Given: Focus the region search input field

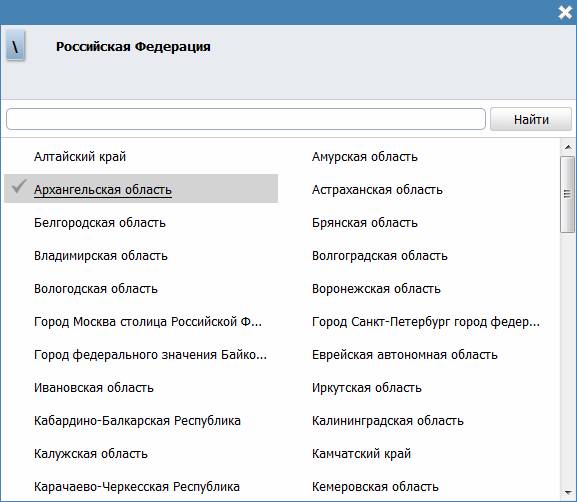Looking at the screenshot, I should 246,119.
